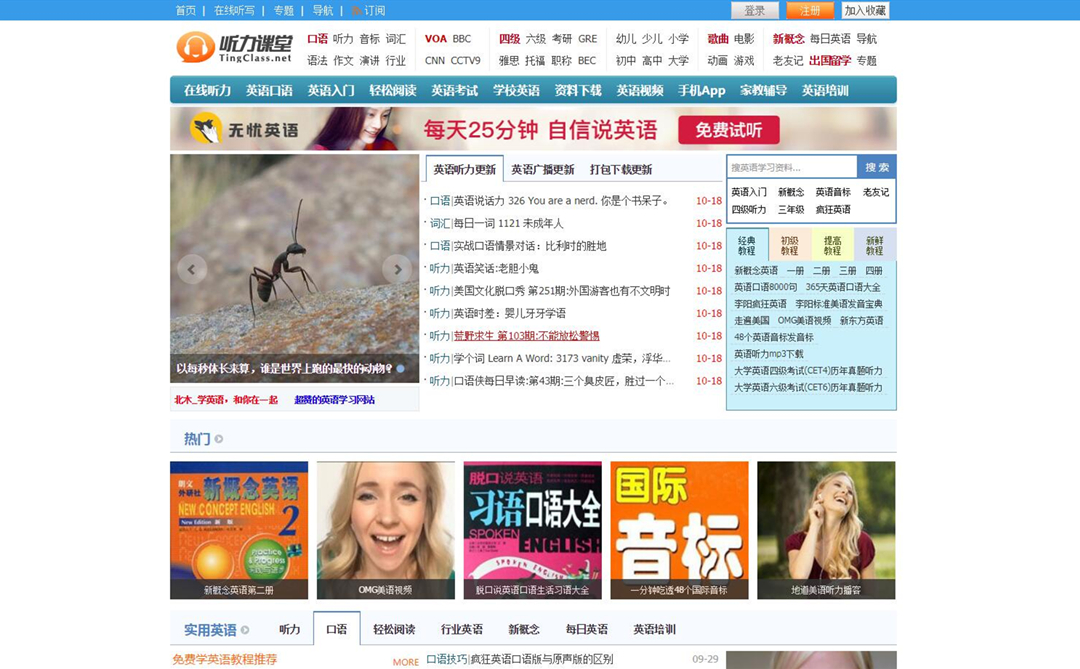Click the orange 注册 register button
The width and height of the screenshot is (1080, 669).
click(x=810, y=10)
